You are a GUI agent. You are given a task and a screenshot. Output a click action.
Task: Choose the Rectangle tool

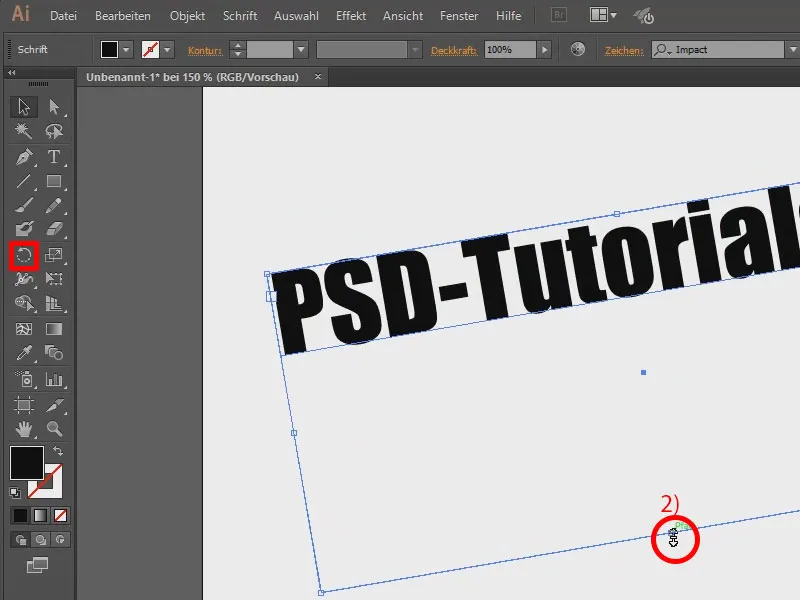[x=54, y=182]
